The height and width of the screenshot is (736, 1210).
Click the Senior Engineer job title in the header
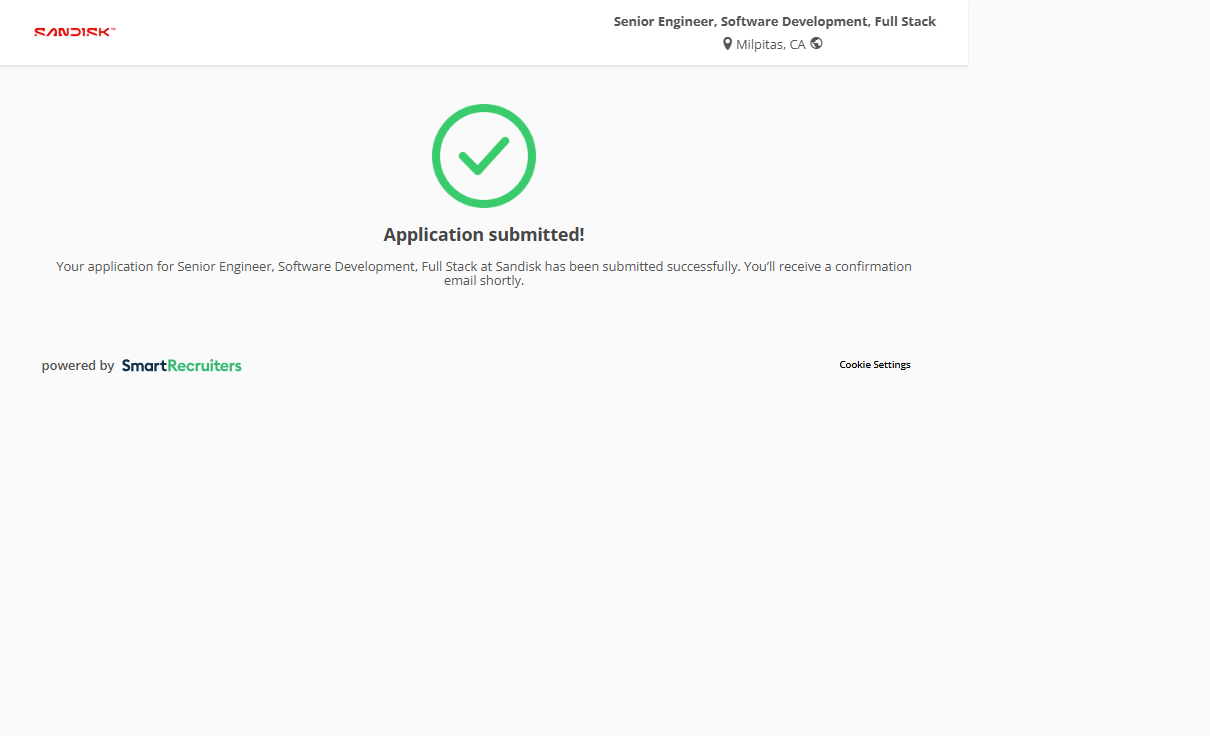pyautogui.click(x=774, y=21)
